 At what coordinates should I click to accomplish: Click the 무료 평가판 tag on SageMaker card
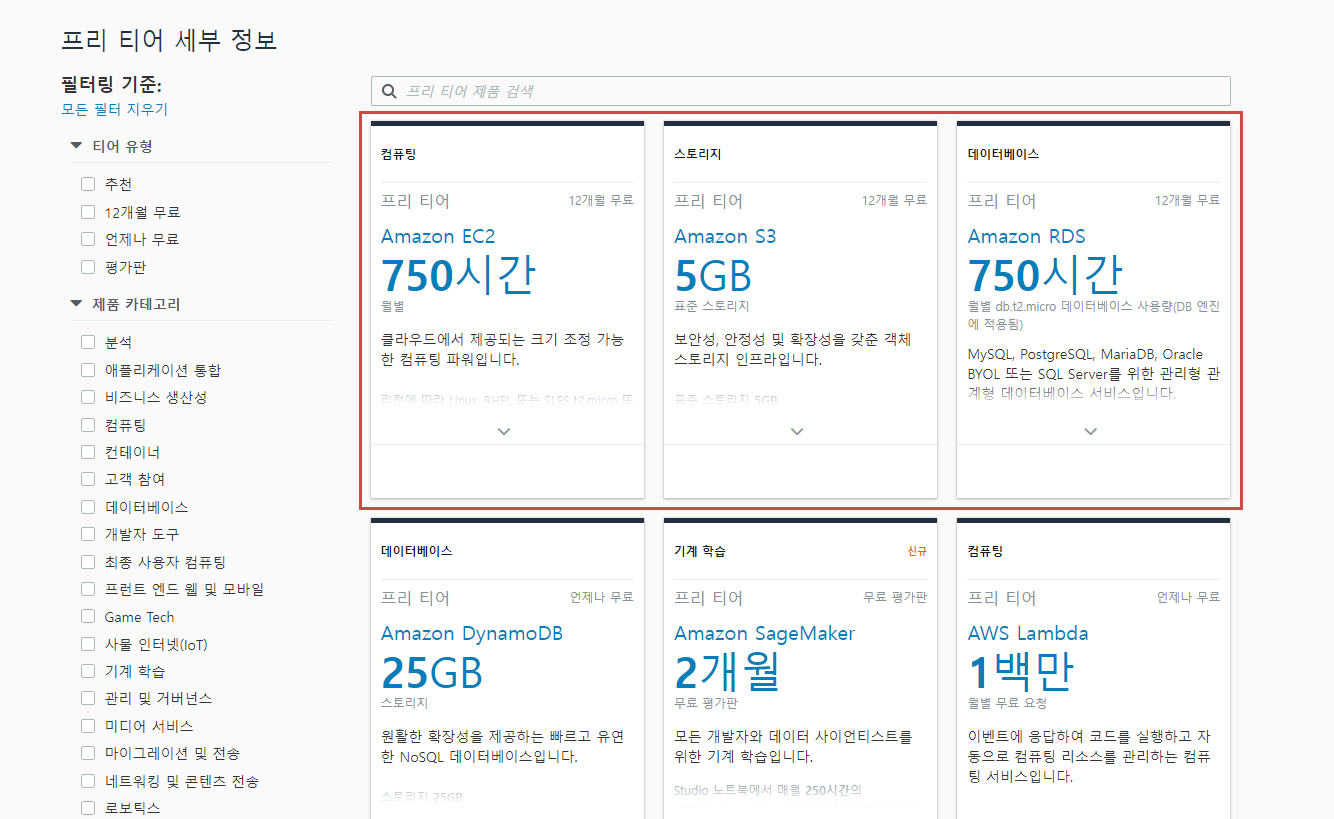click(x=895, y=597)
